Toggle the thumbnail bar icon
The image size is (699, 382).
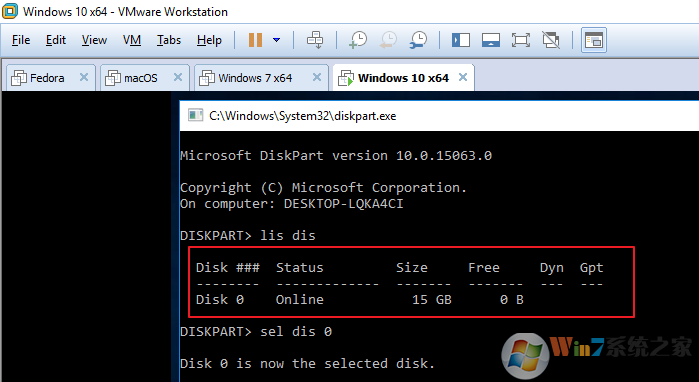pos(490,40)
